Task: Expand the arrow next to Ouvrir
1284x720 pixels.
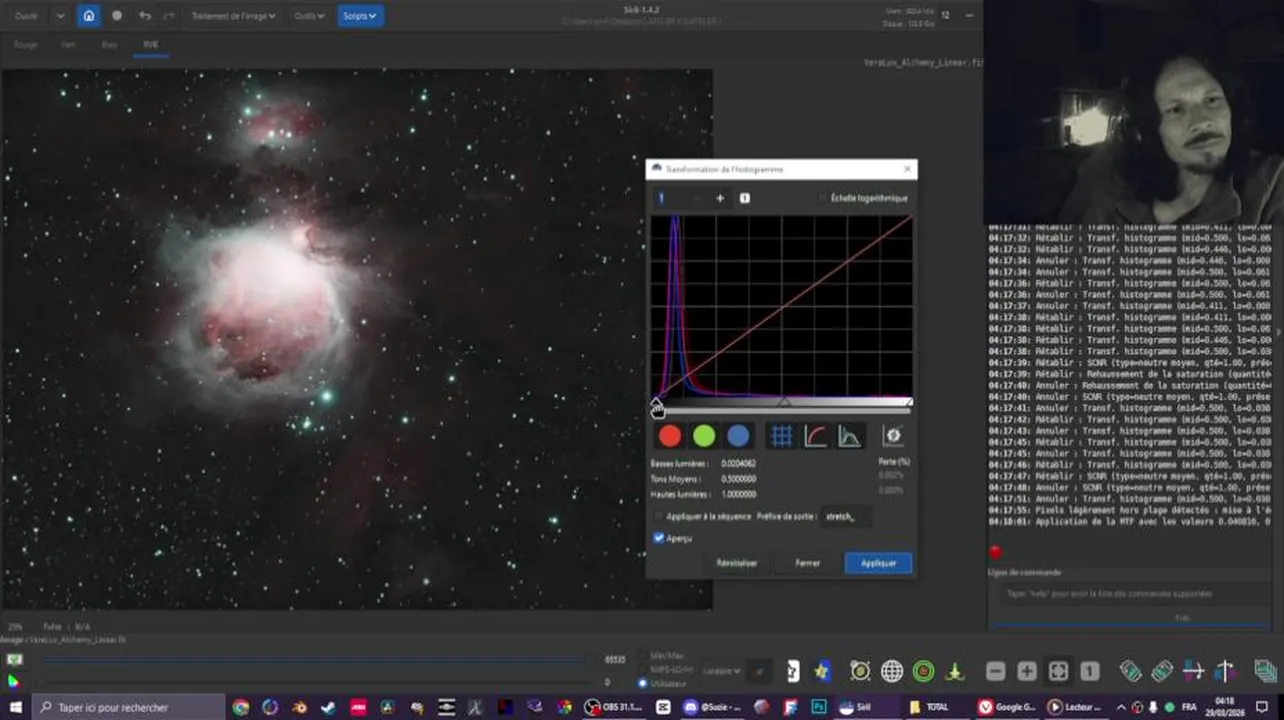Action: [60, 16]
